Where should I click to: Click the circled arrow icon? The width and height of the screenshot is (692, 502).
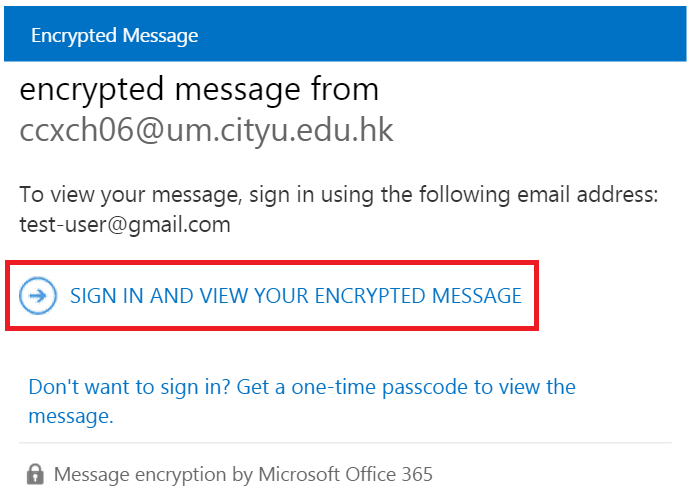(x=39, y=296)
